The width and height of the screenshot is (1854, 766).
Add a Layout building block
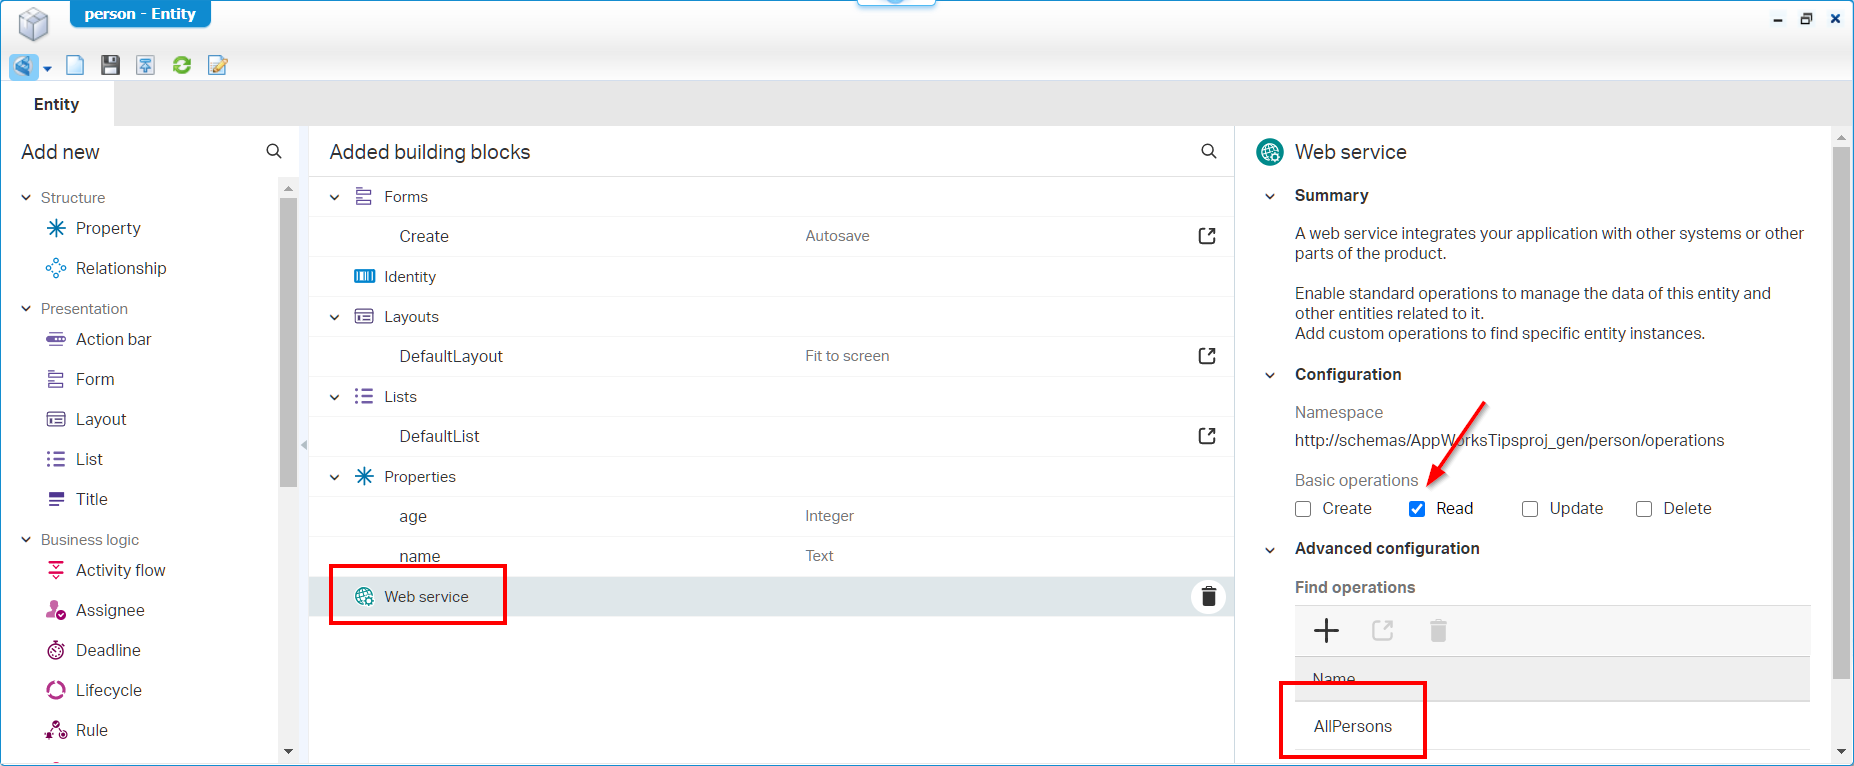(101, 419)
